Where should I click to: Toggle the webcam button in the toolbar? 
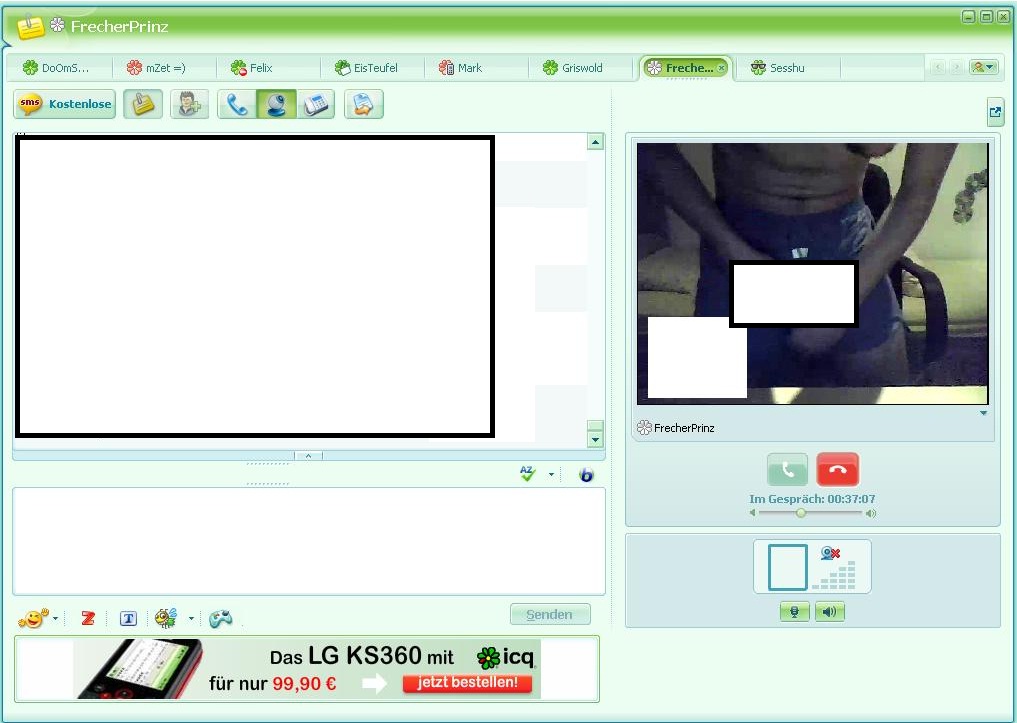(x=276, y=104)
